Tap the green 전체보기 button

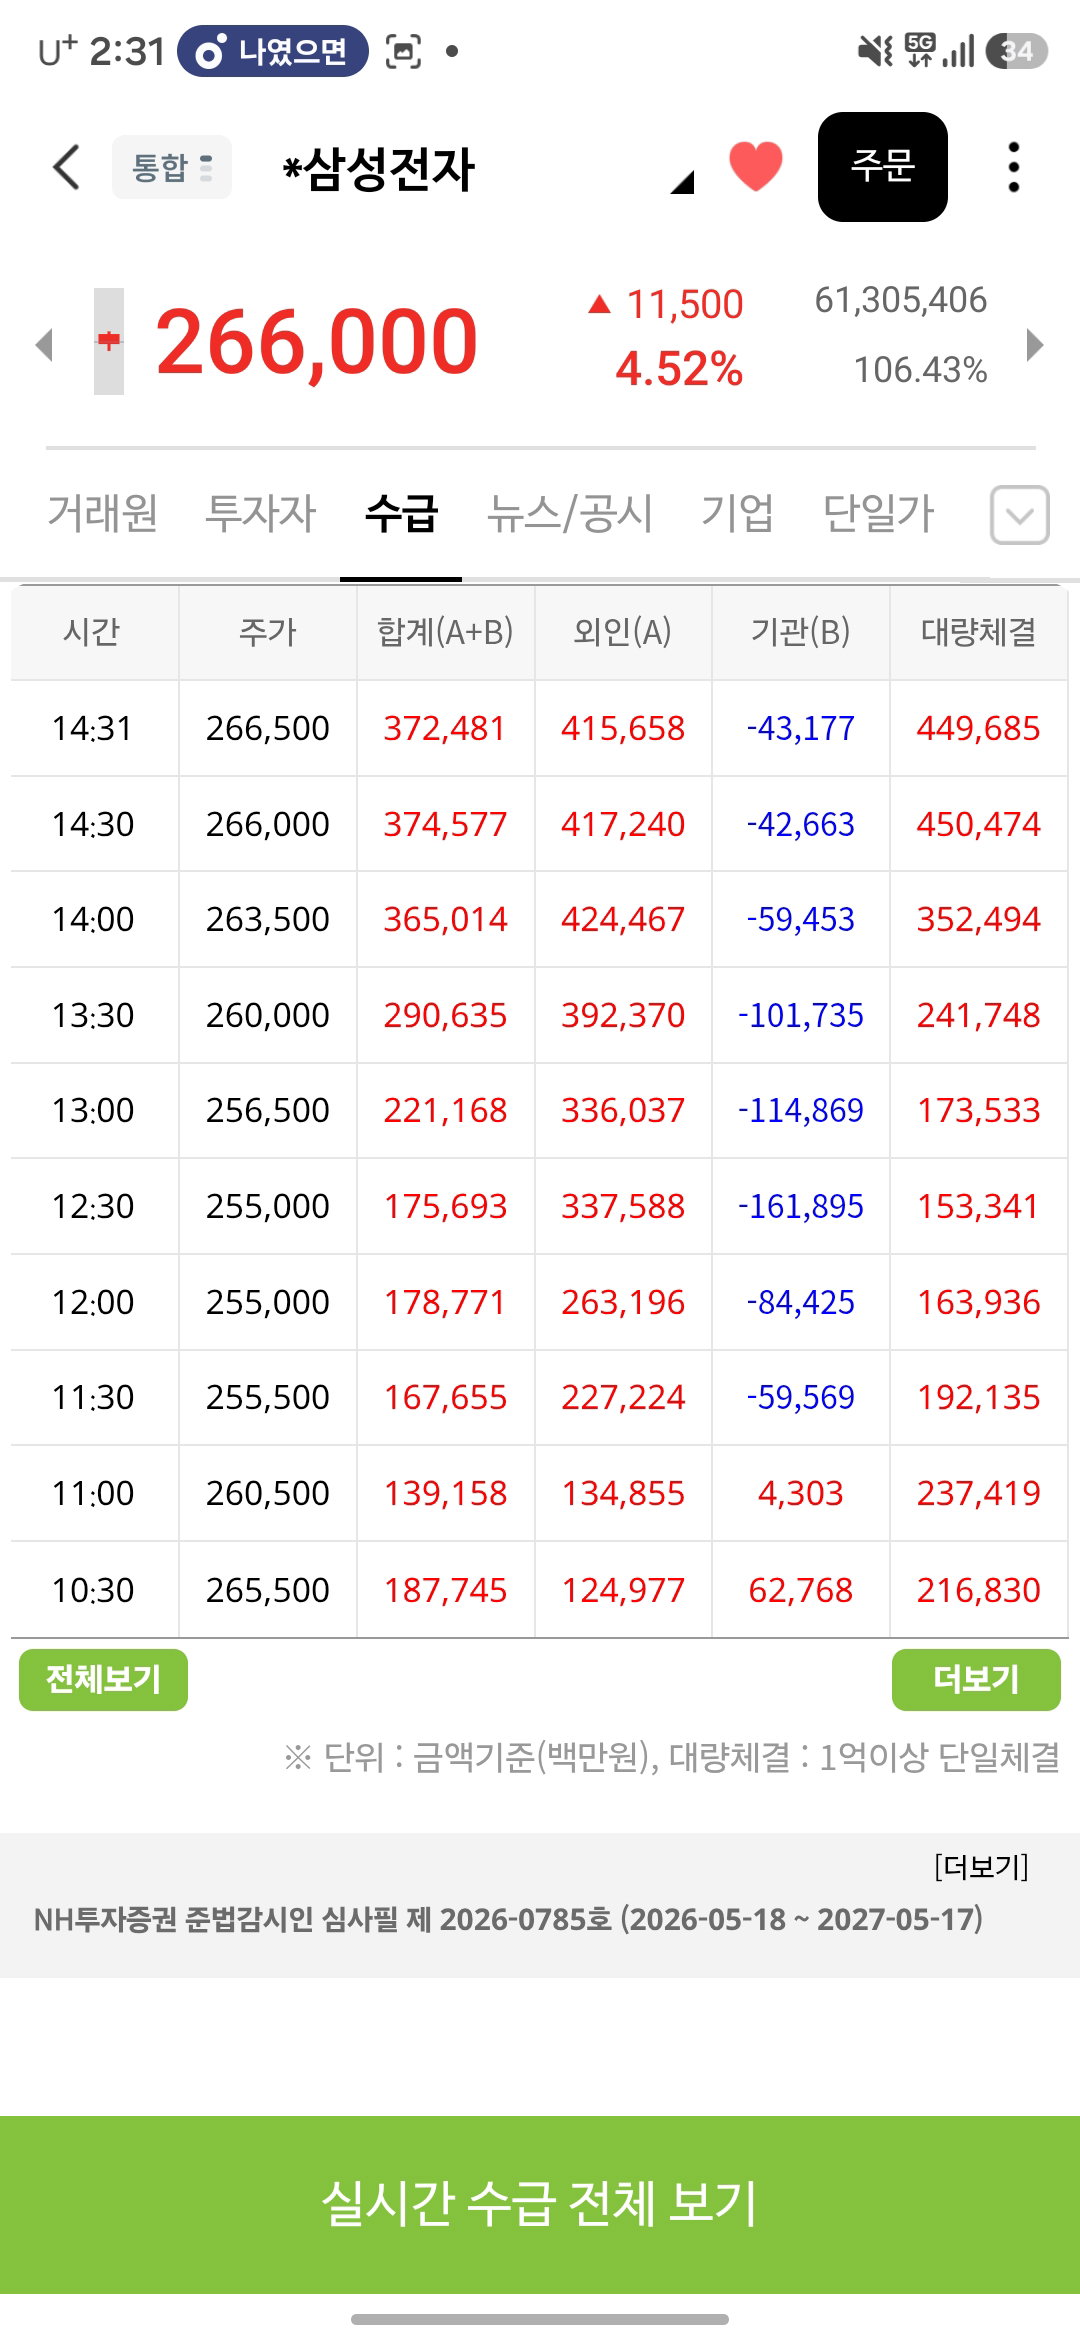(103, 1679)
